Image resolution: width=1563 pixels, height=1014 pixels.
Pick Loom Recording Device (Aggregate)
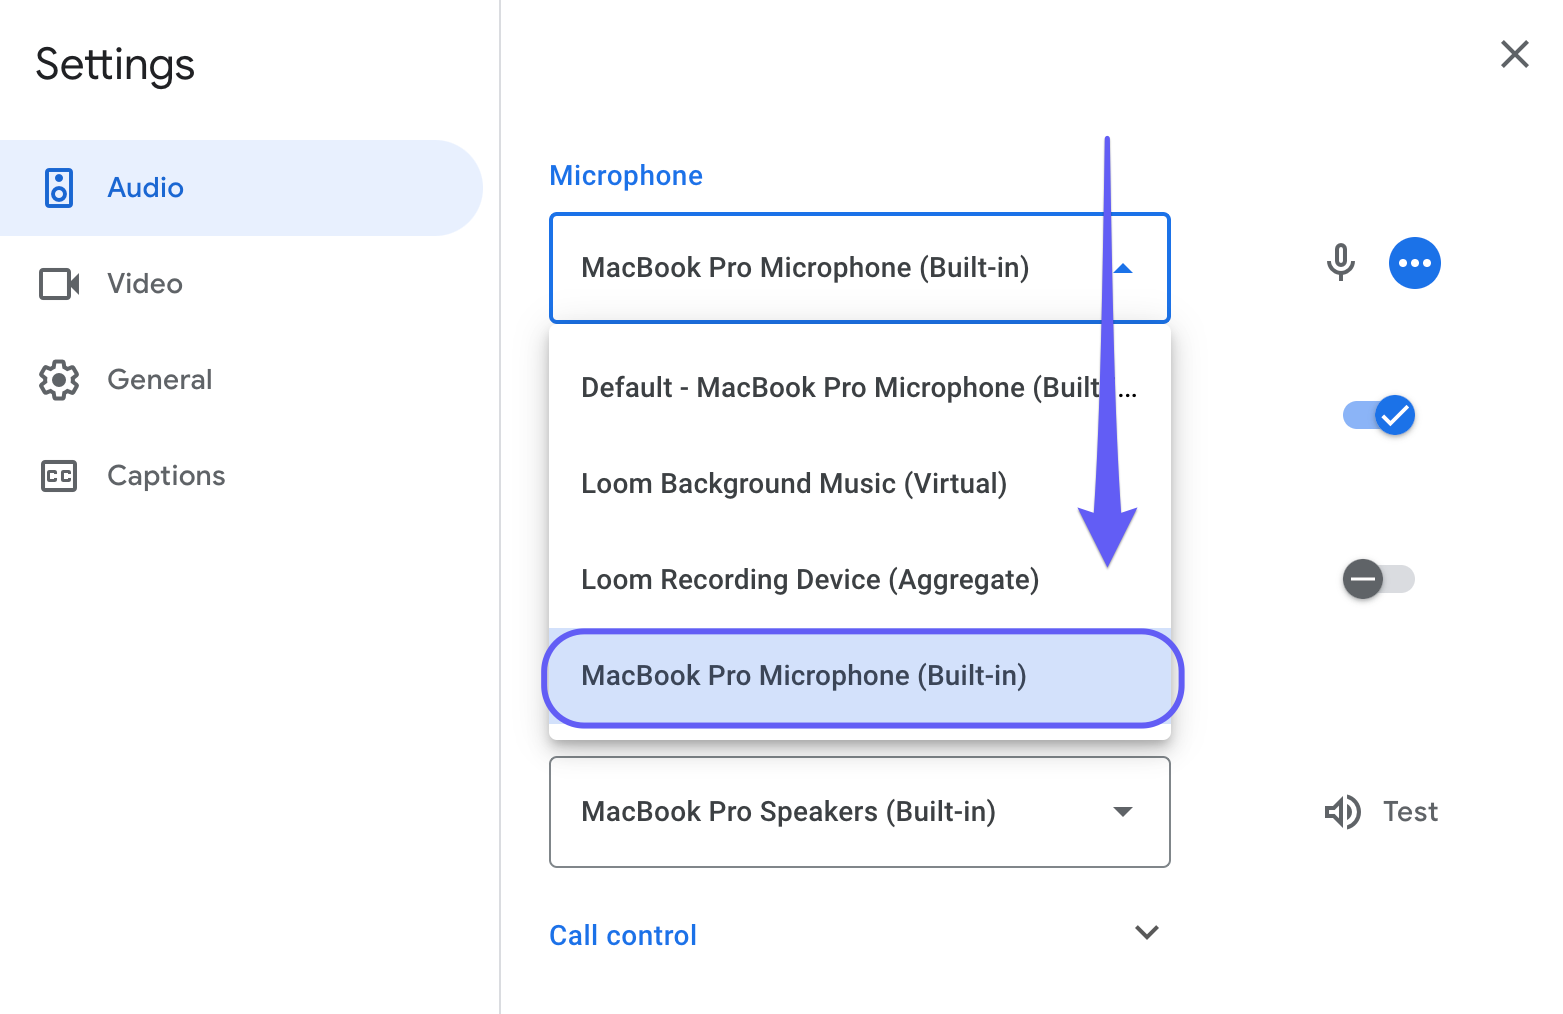point(810,580)
